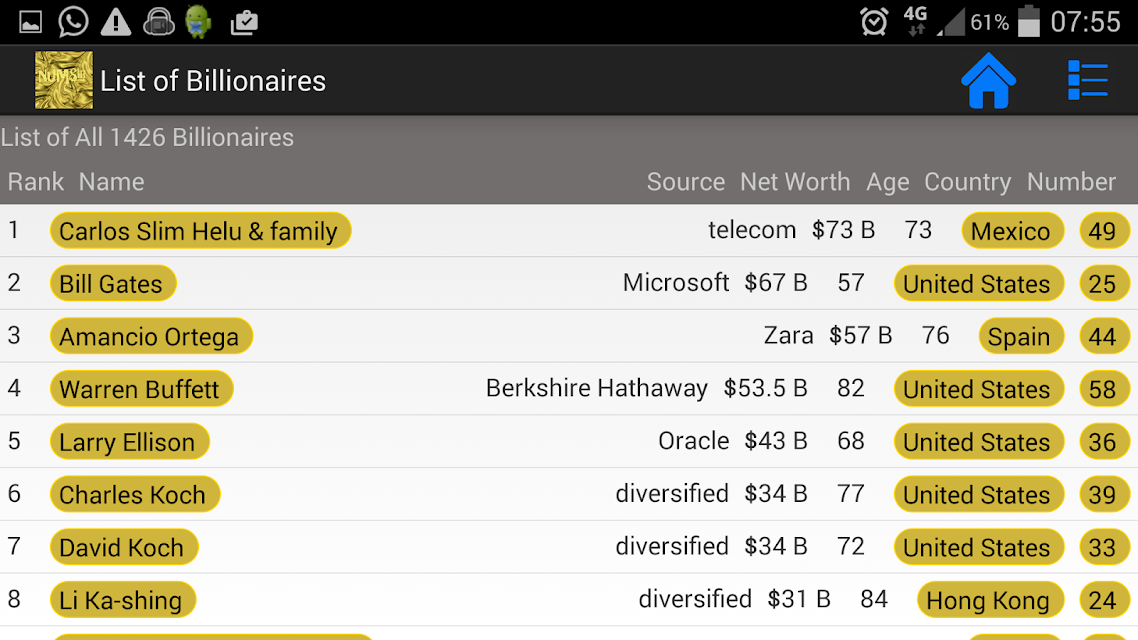Open the WhatsApp notification icon

click(x=73, y=22)
